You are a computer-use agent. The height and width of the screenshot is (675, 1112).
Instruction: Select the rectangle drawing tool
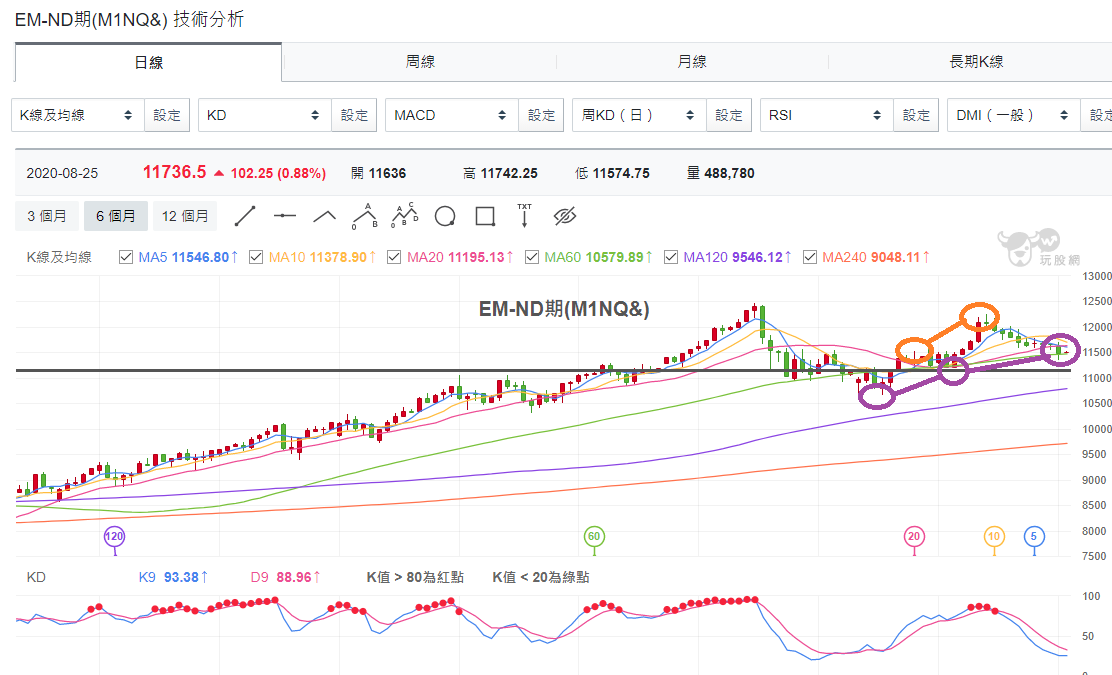coord(485,216)
